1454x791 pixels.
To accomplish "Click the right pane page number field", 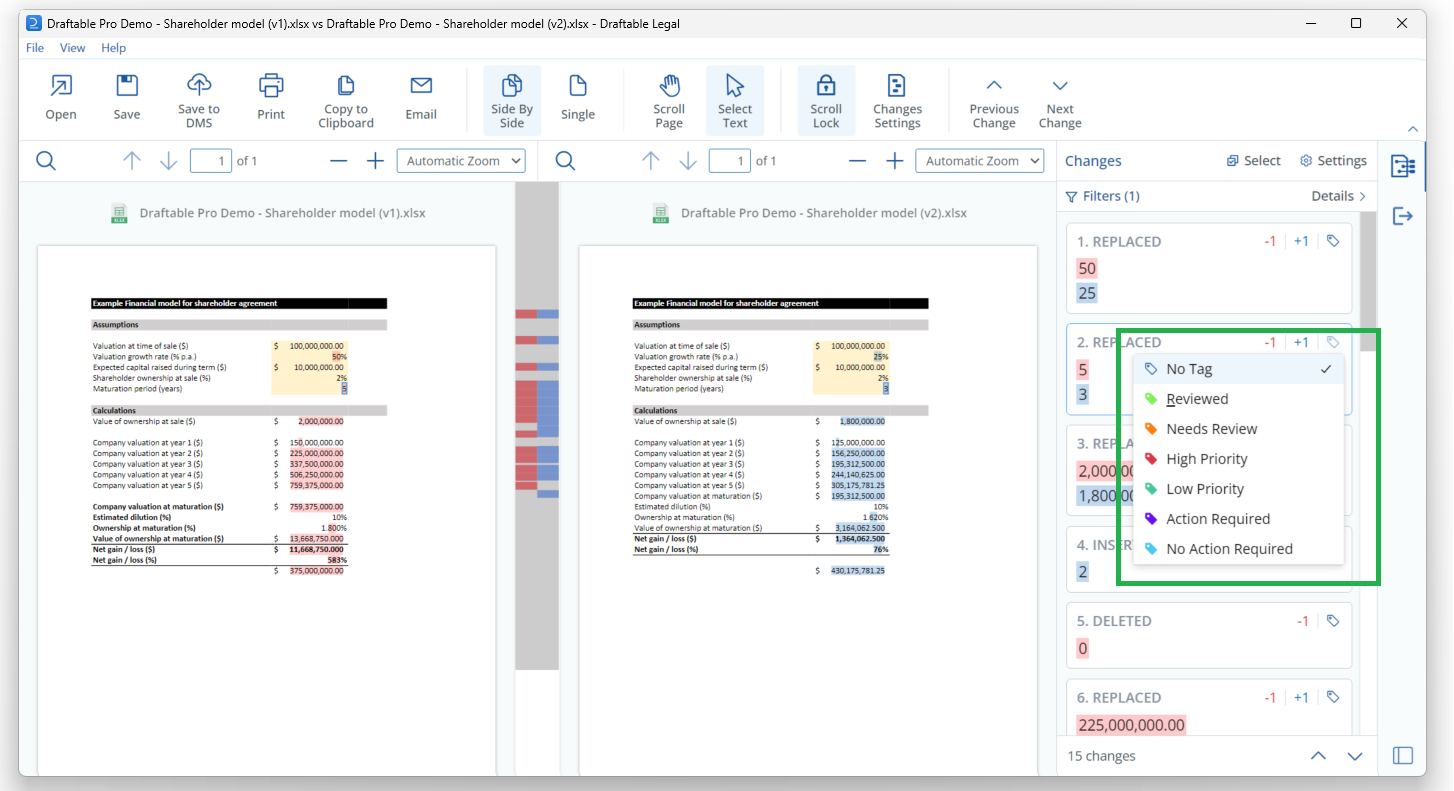I will [x=730, y=161].
